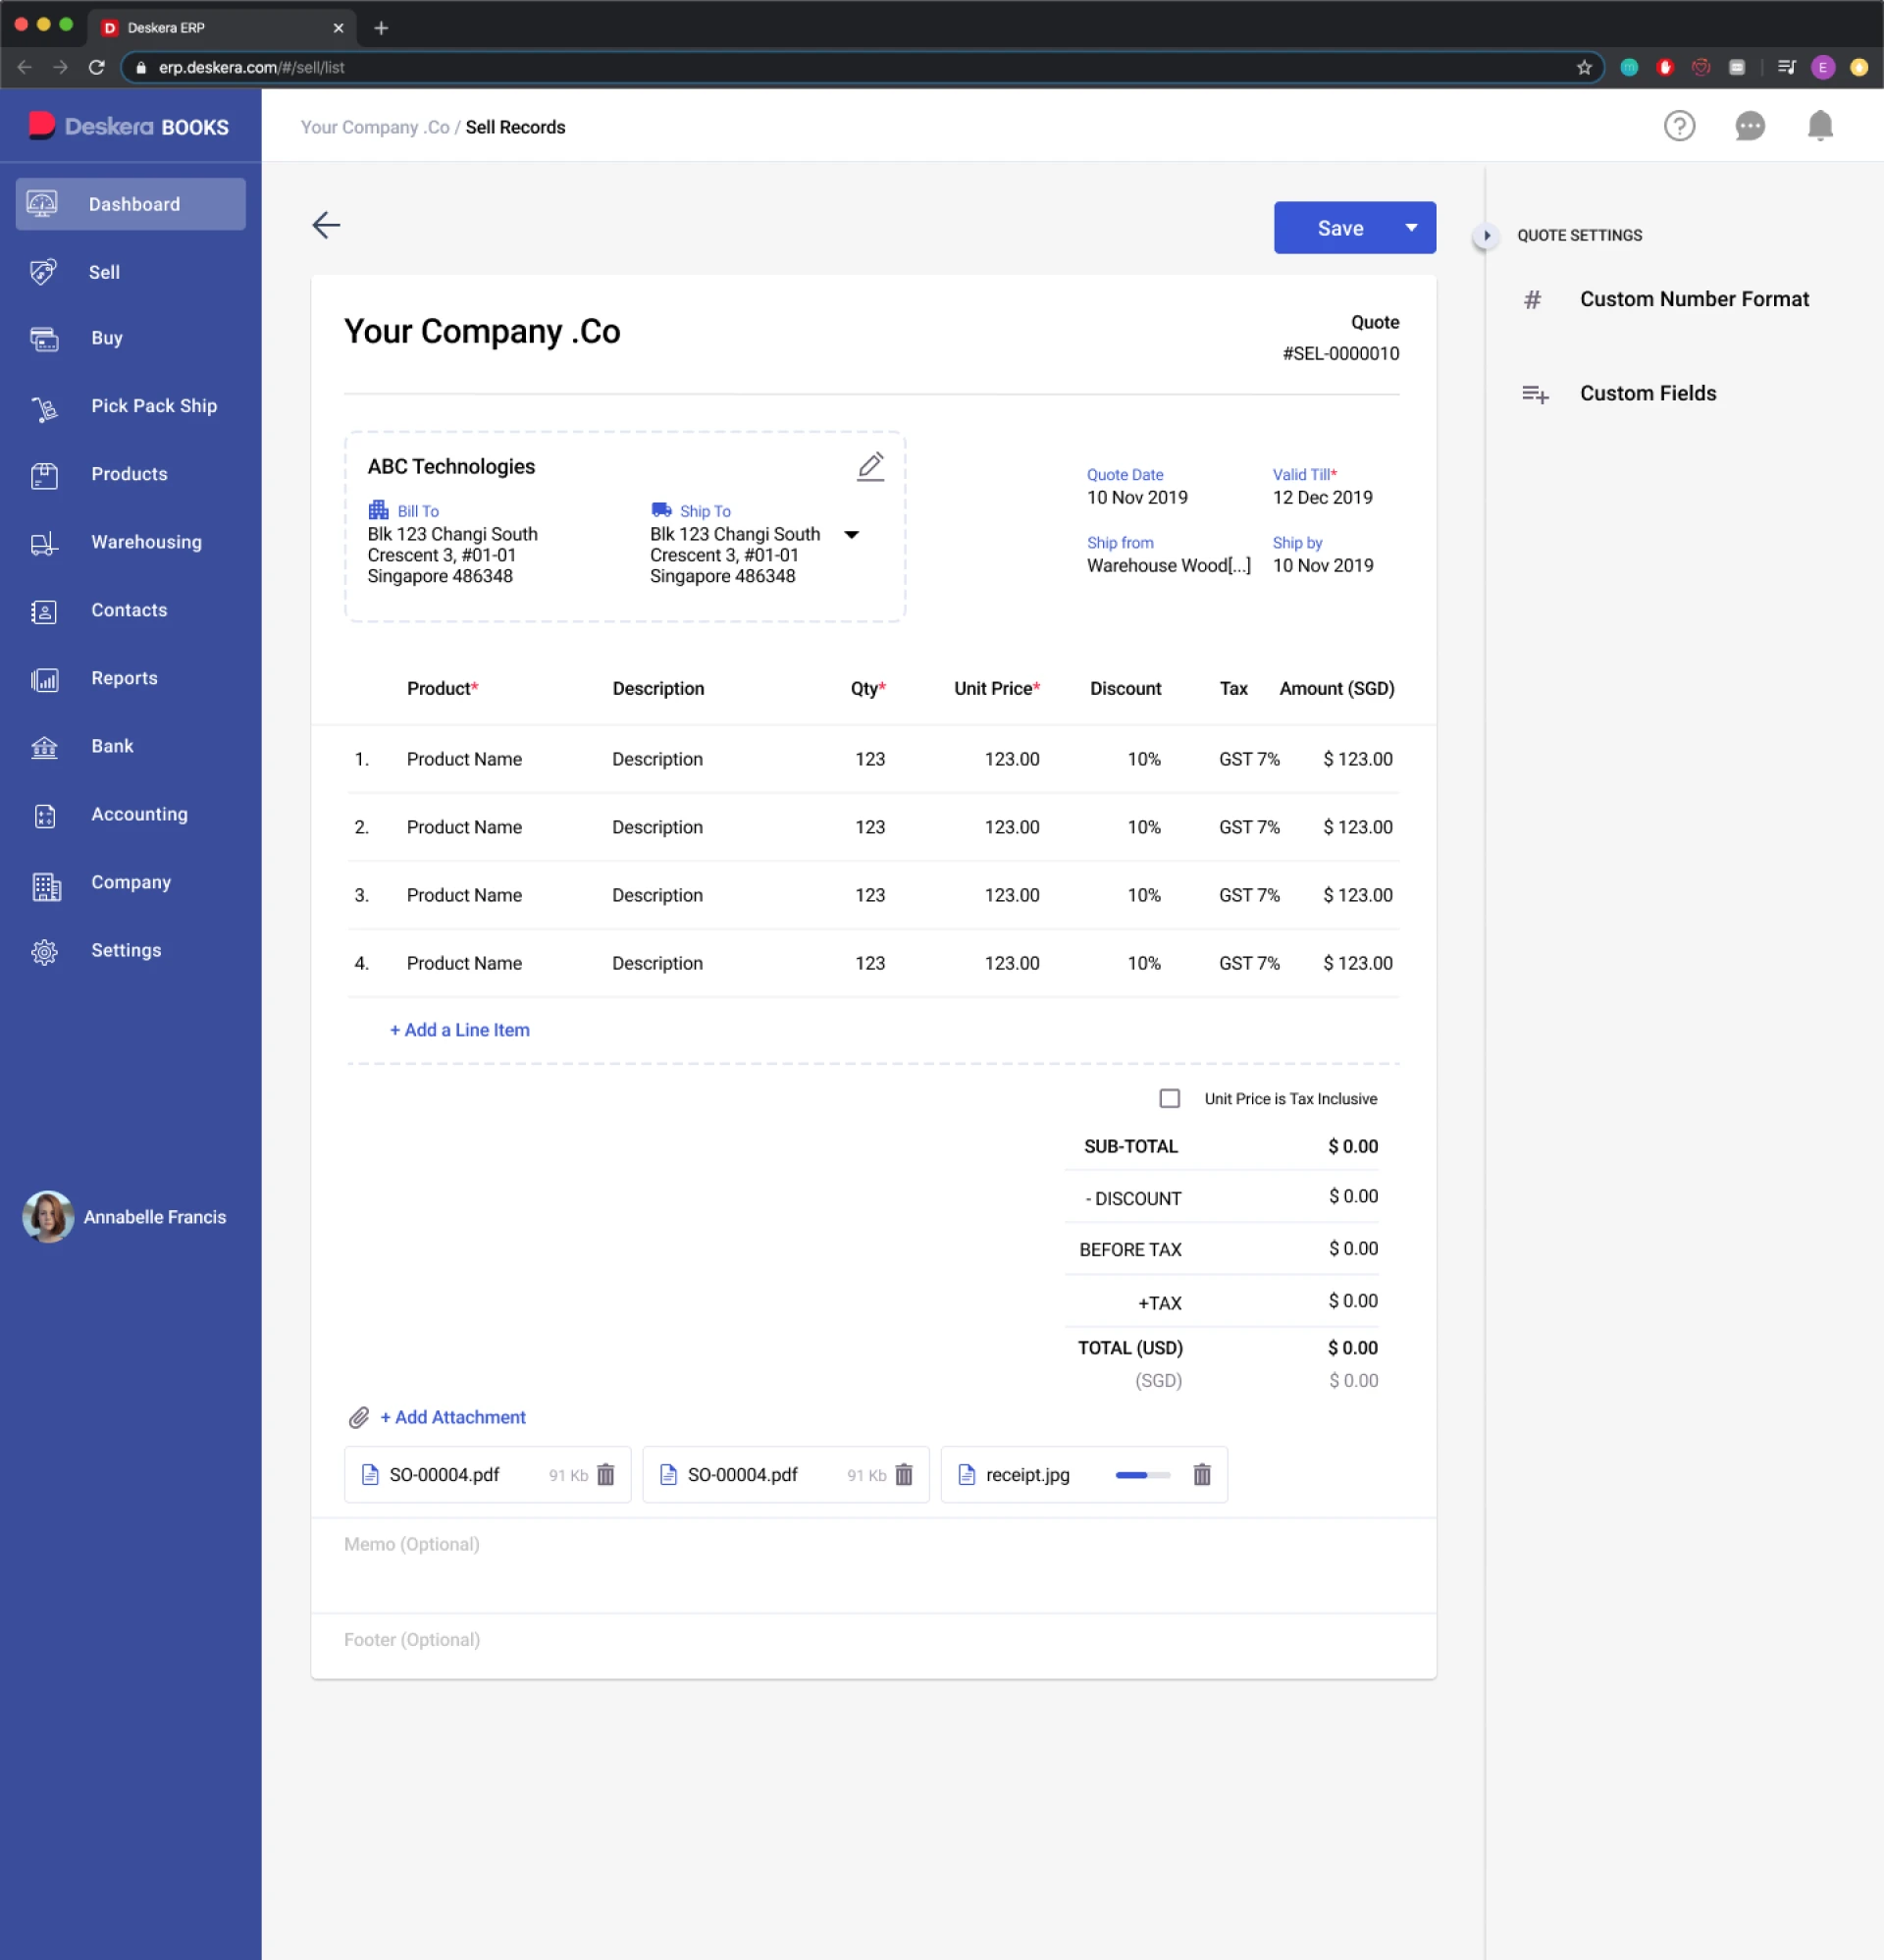Screen dimensions: 1884x1960
Task: Open the Bank module
Action: (x=111, y=746)
